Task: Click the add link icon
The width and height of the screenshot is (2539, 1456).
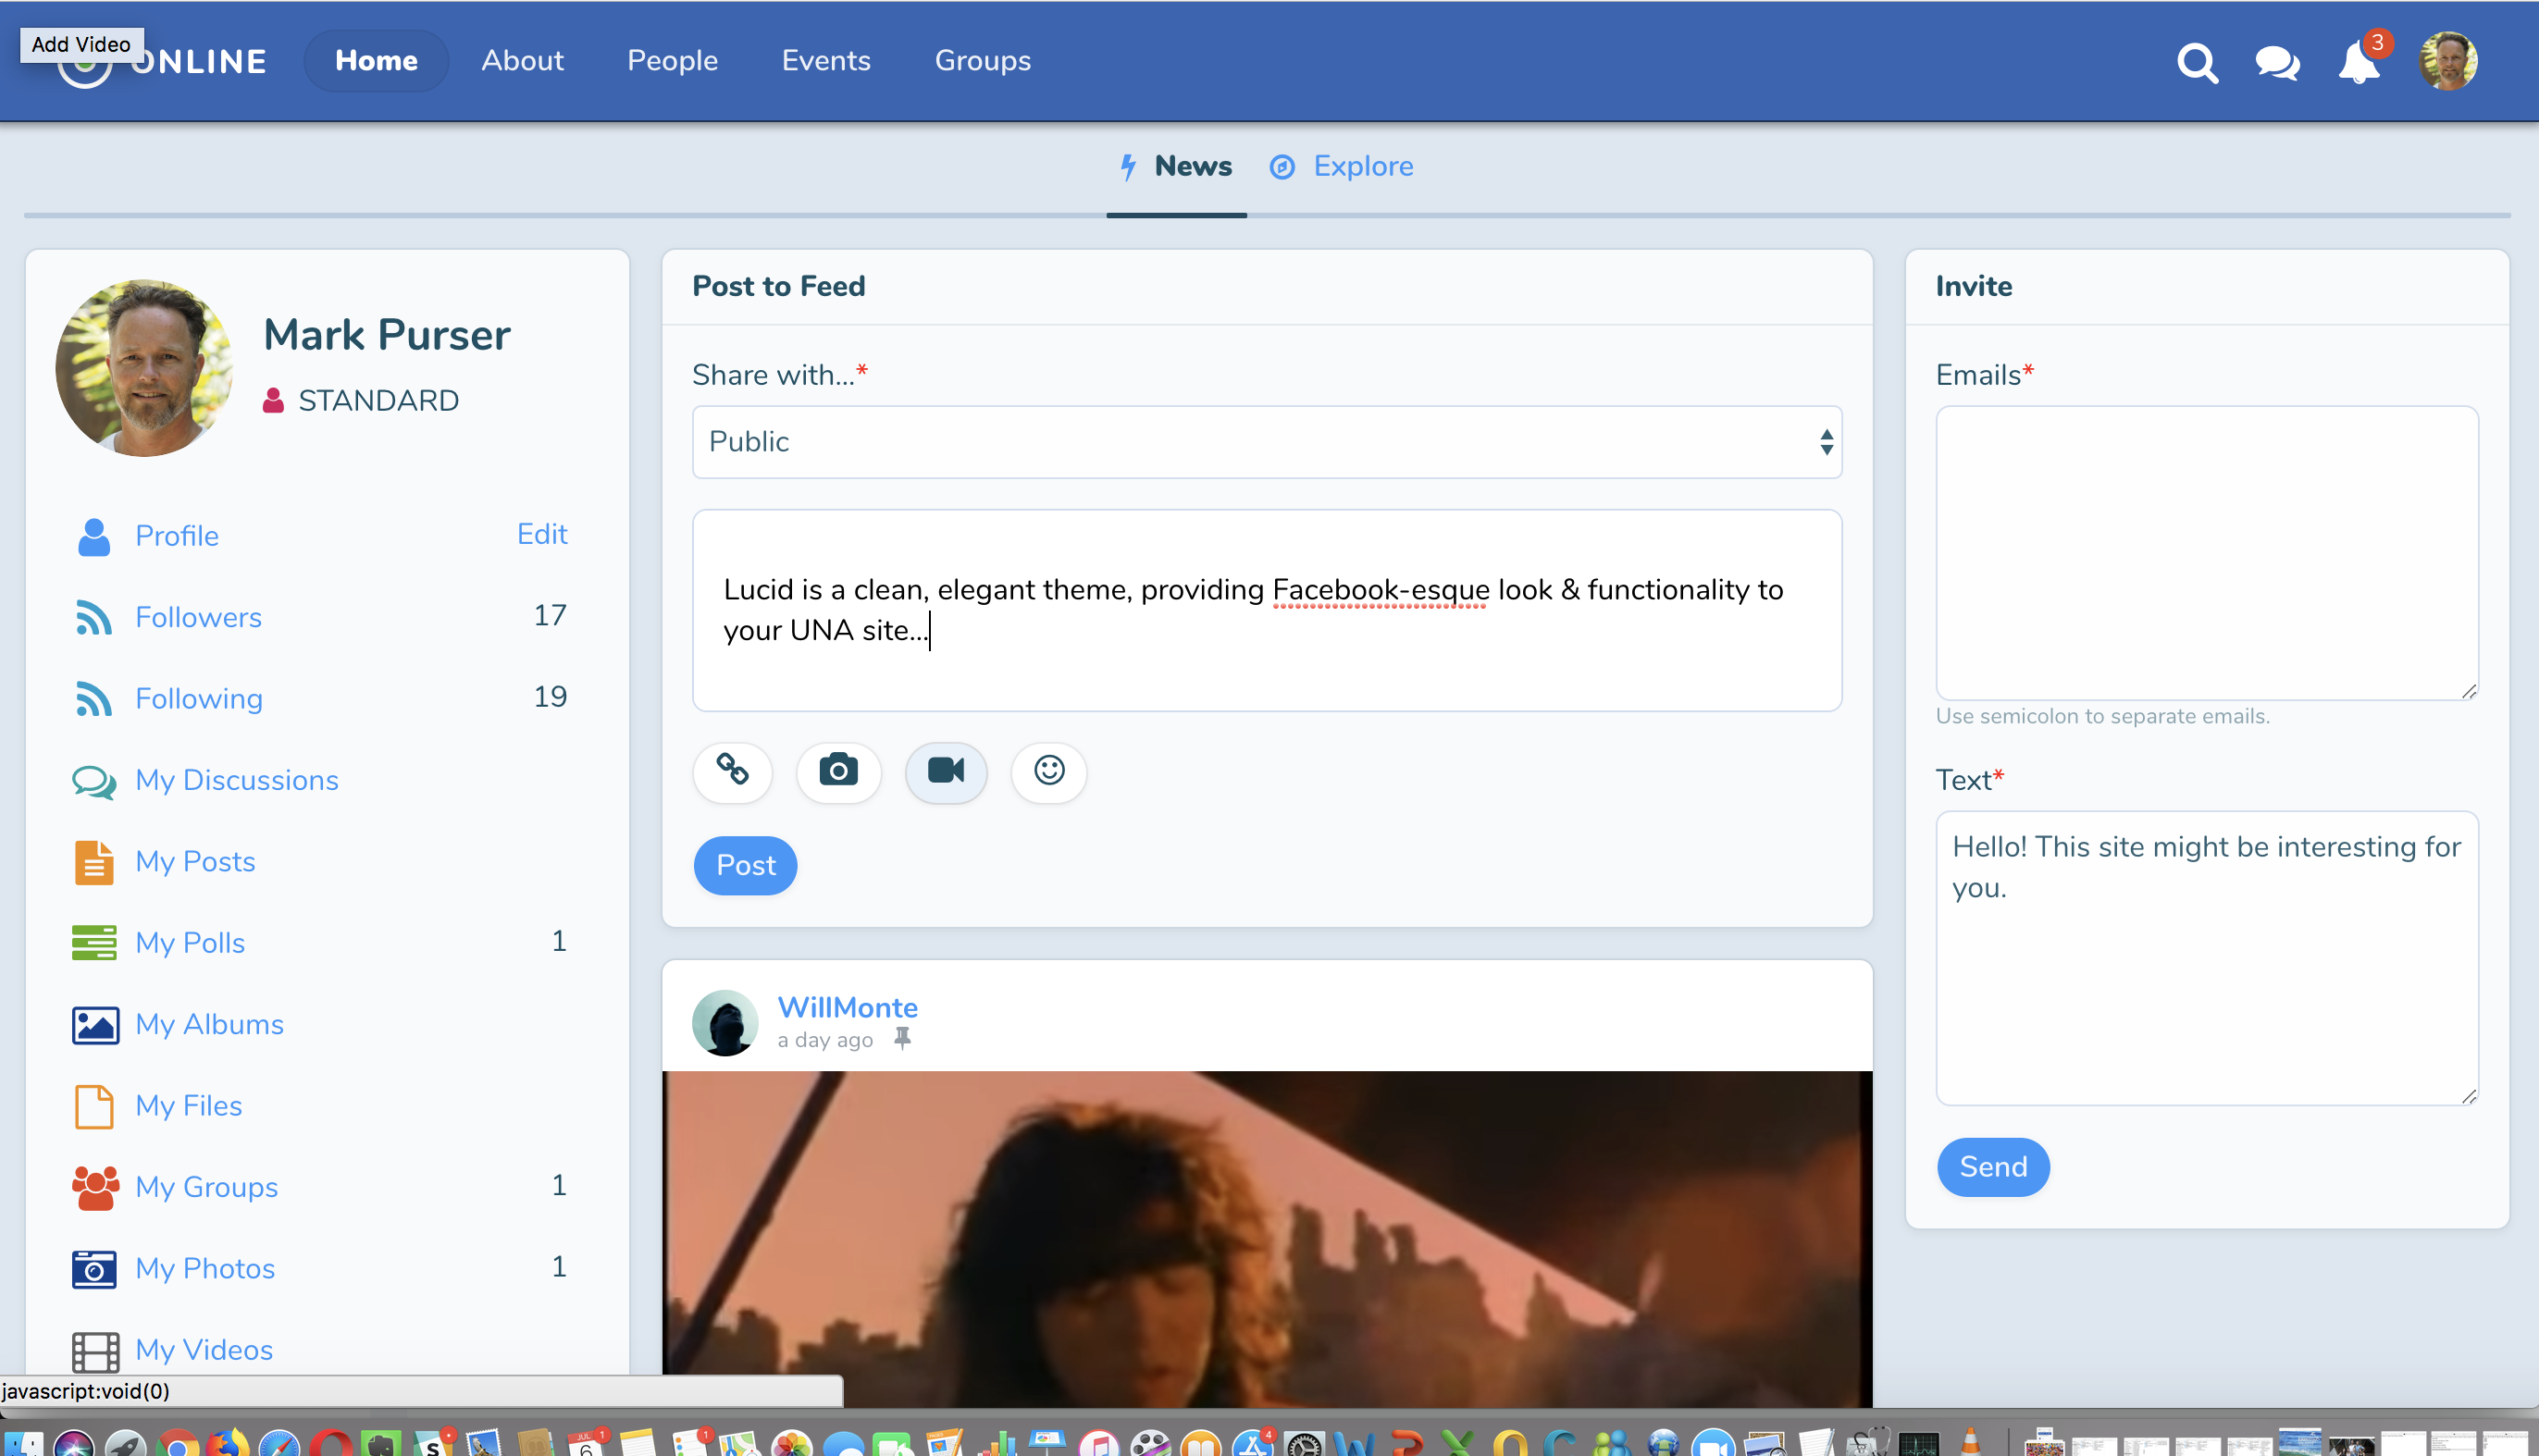Action: coord(732,770)
